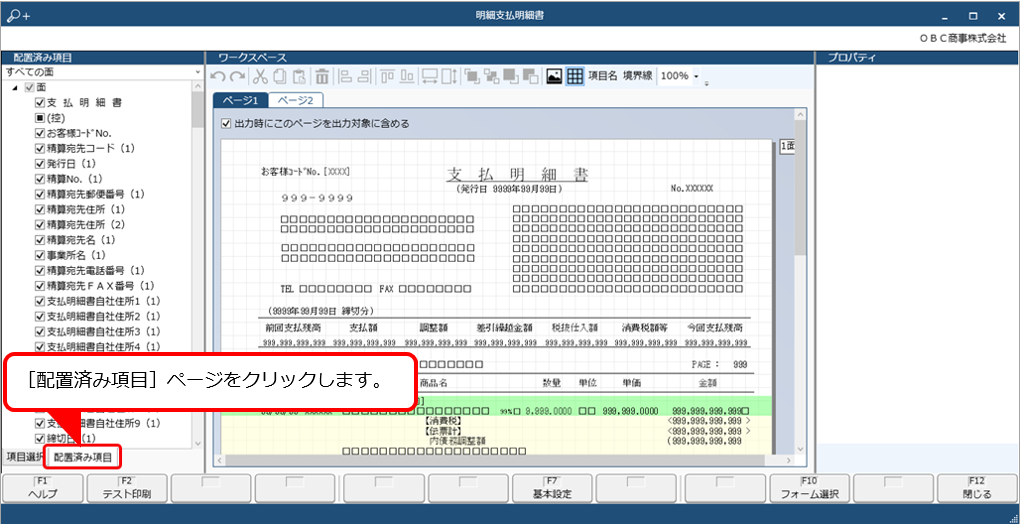Viewport: 1020px width, 524px height.
Task: Toggle 境界線 display in toolbar
Action: 638,76
